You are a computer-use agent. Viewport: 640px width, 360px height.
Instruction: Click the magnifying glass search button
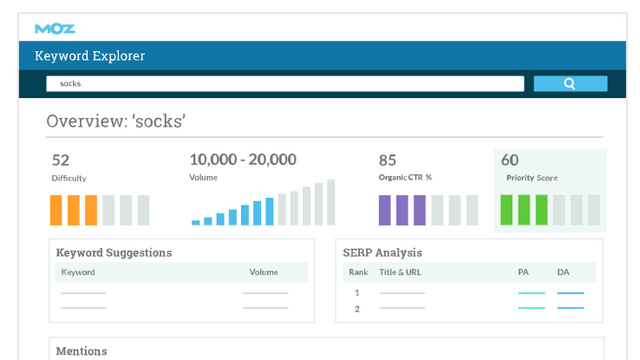(570, 84)
